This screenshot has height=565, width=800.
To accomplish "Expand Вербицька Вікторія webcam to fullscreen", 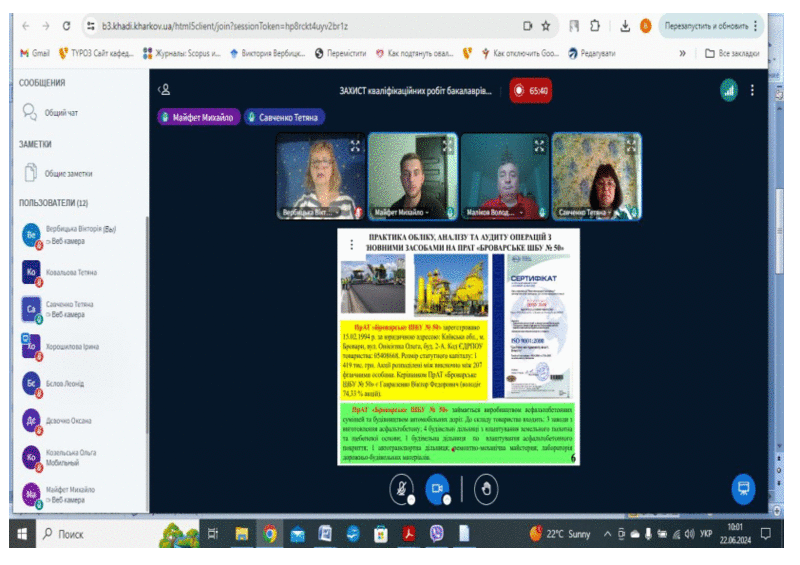I will [355, 146].
